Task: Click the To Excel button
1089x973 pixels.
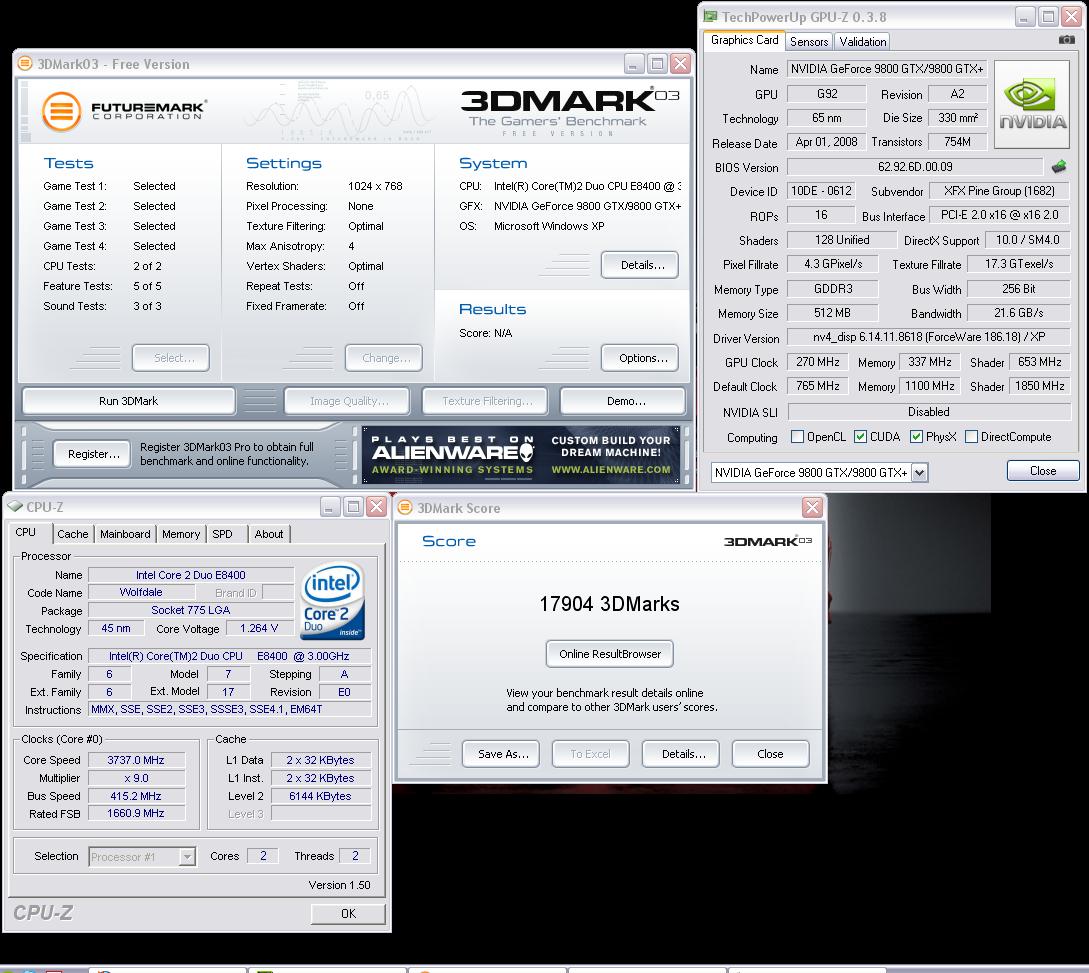Action: pos(590,754)
